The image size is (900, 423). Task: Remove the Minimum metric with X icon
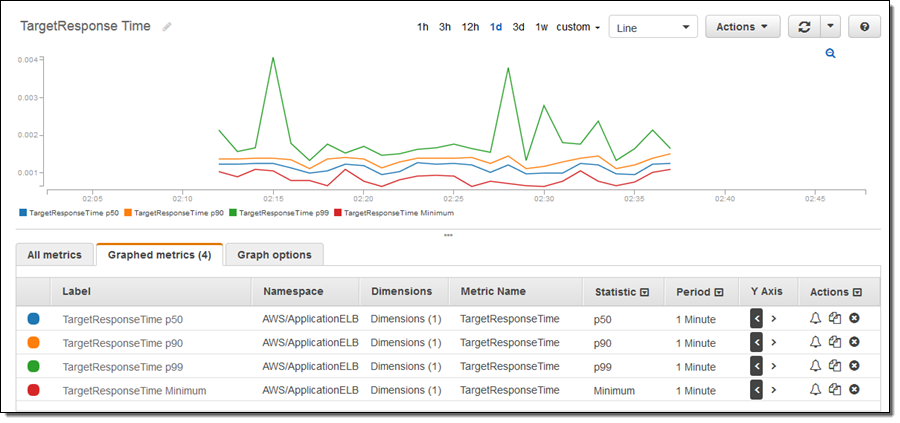pos(854,390)
